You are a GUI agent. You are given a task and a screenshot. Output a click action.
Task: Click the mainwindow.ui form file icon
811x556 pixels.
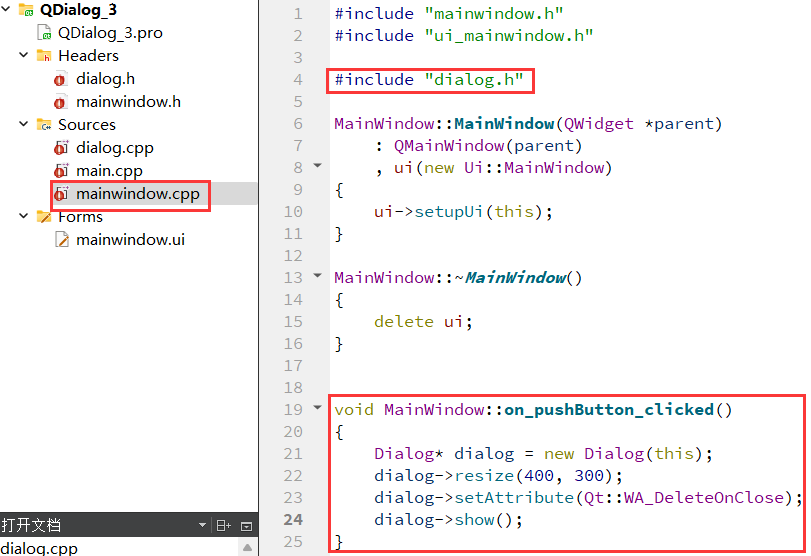click(62, 239)
